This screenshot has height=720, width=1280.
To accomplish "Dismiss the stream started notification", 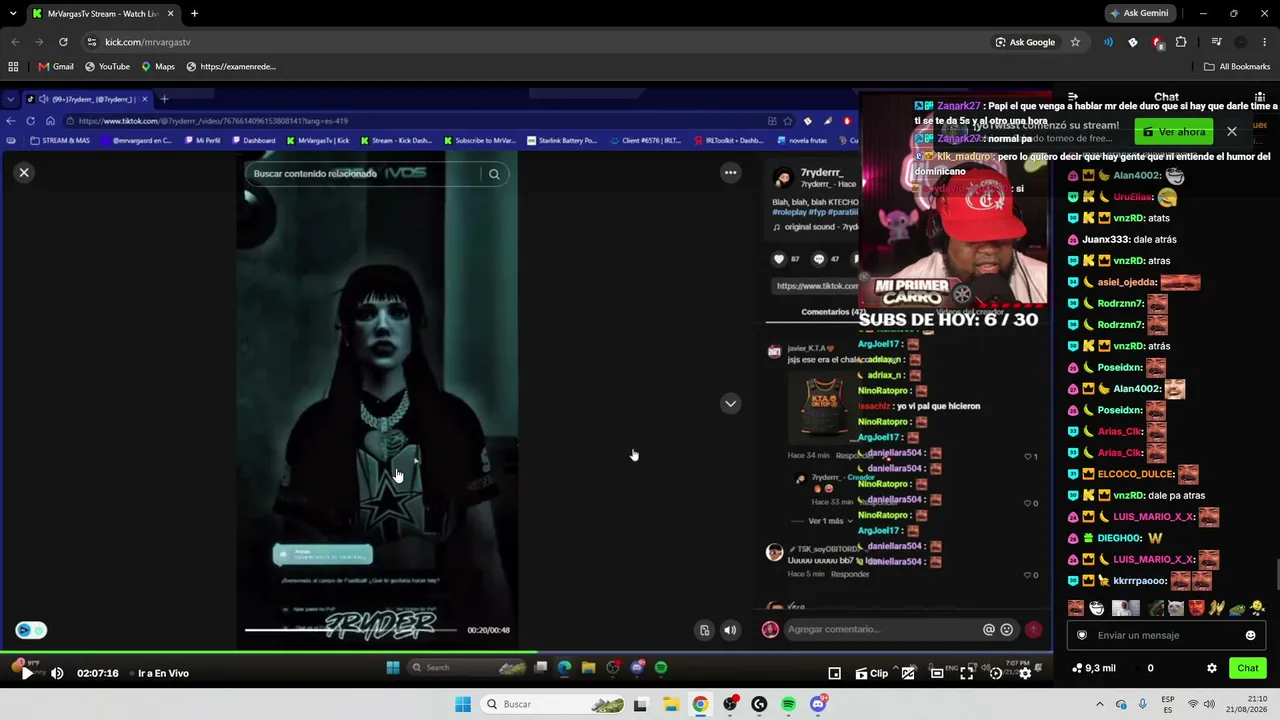I will [x=1232, y=131].
